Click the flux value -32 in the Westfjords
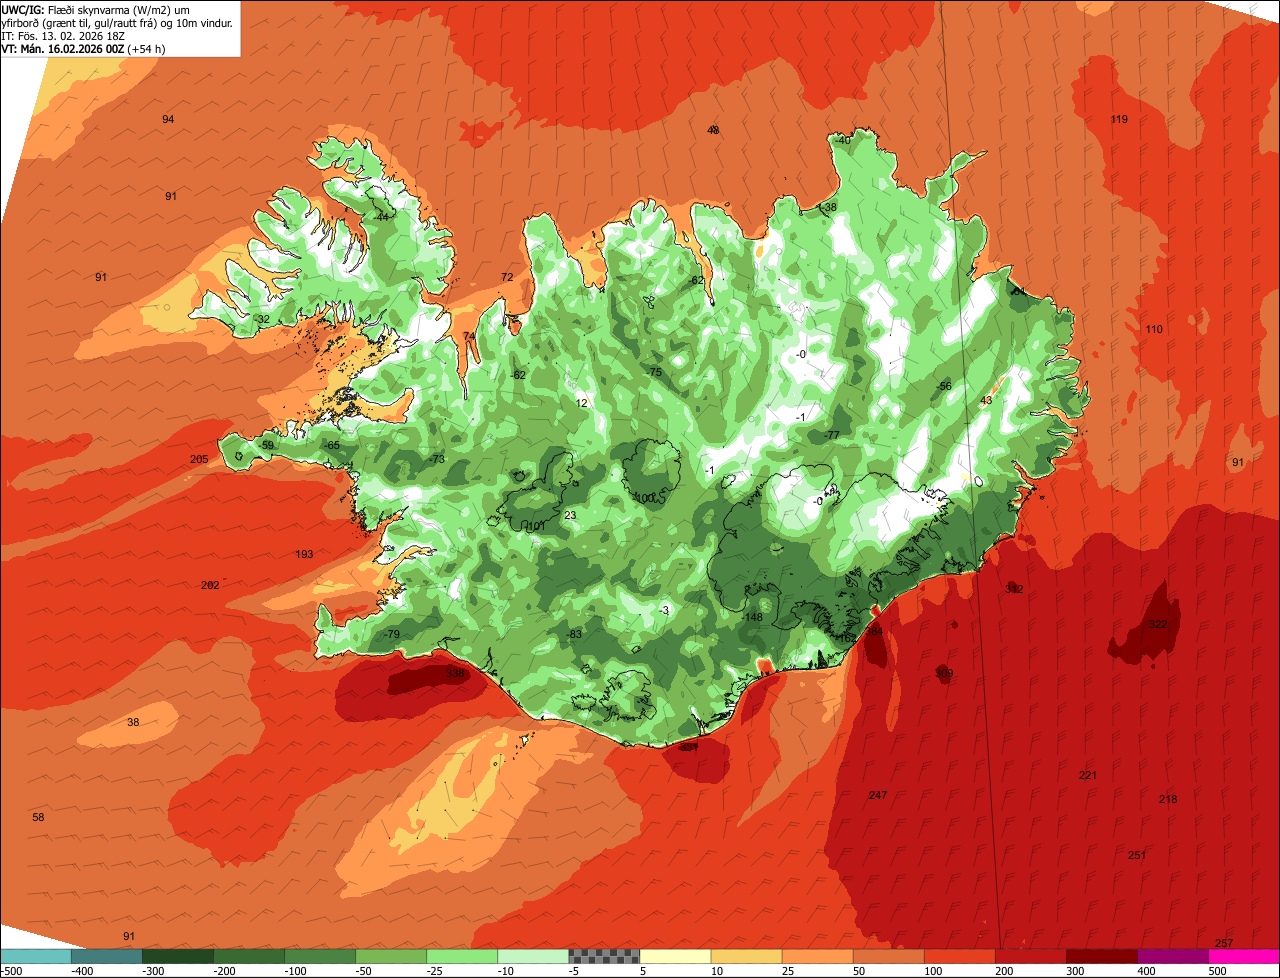Image resolution: width=1280 pixels, height=978 pixels. click(x=262, y=319)
